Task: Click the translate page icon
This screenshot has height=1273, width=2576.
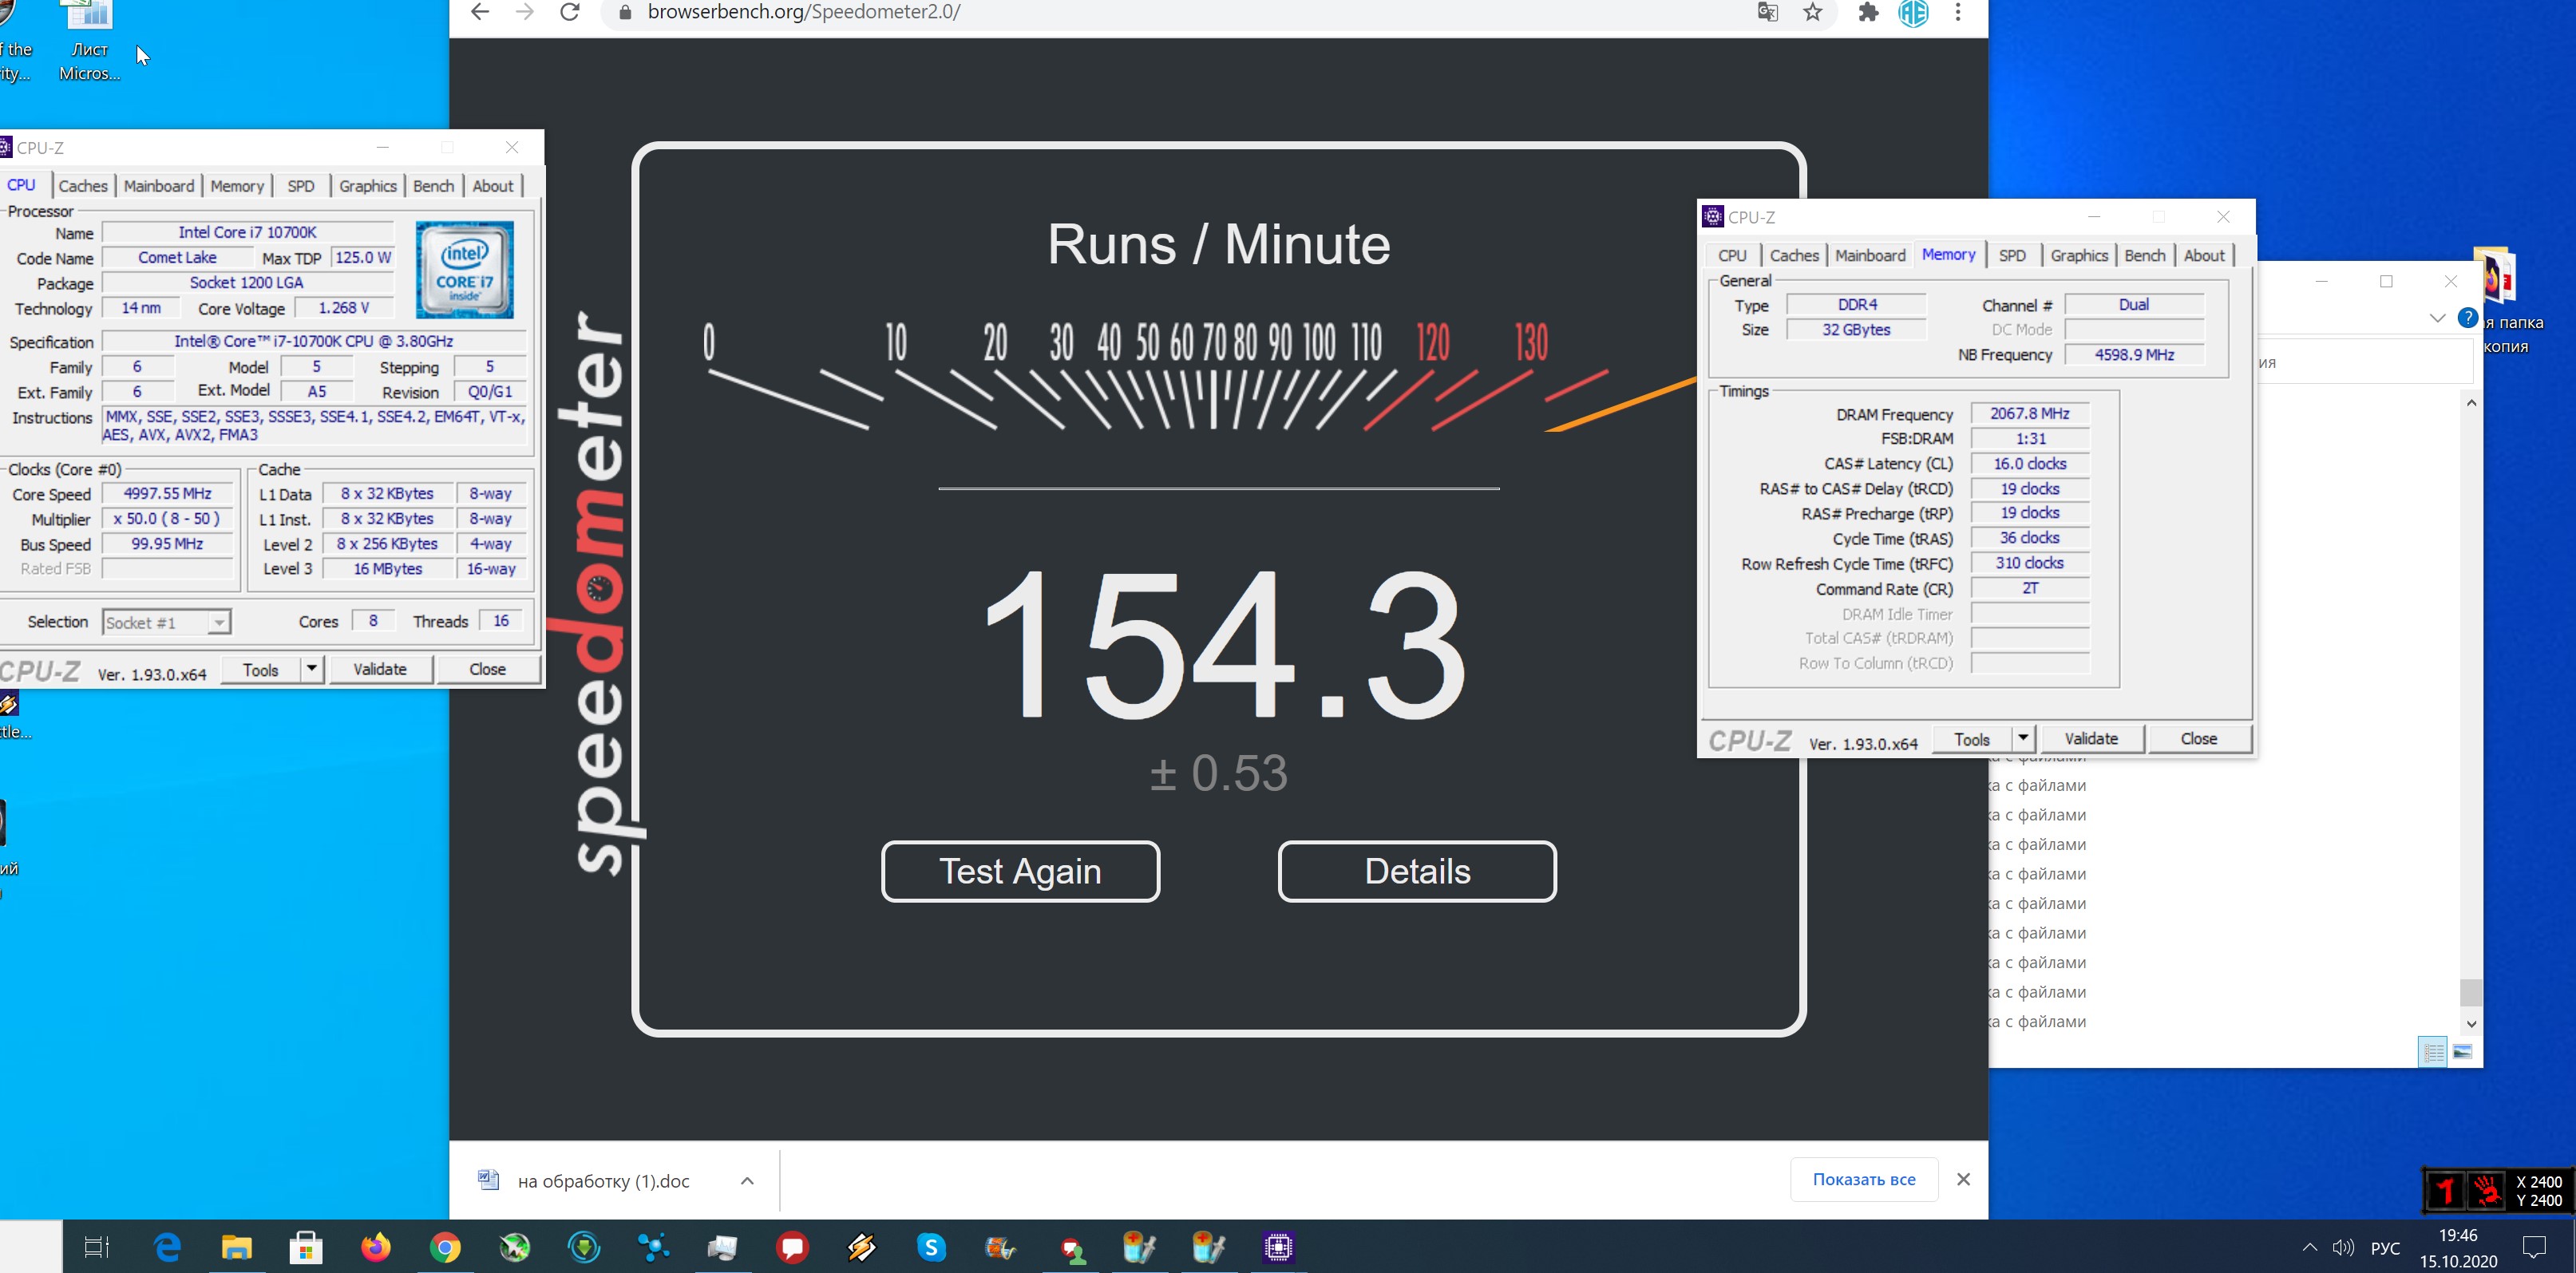Action: click(x=1767, y=12)
